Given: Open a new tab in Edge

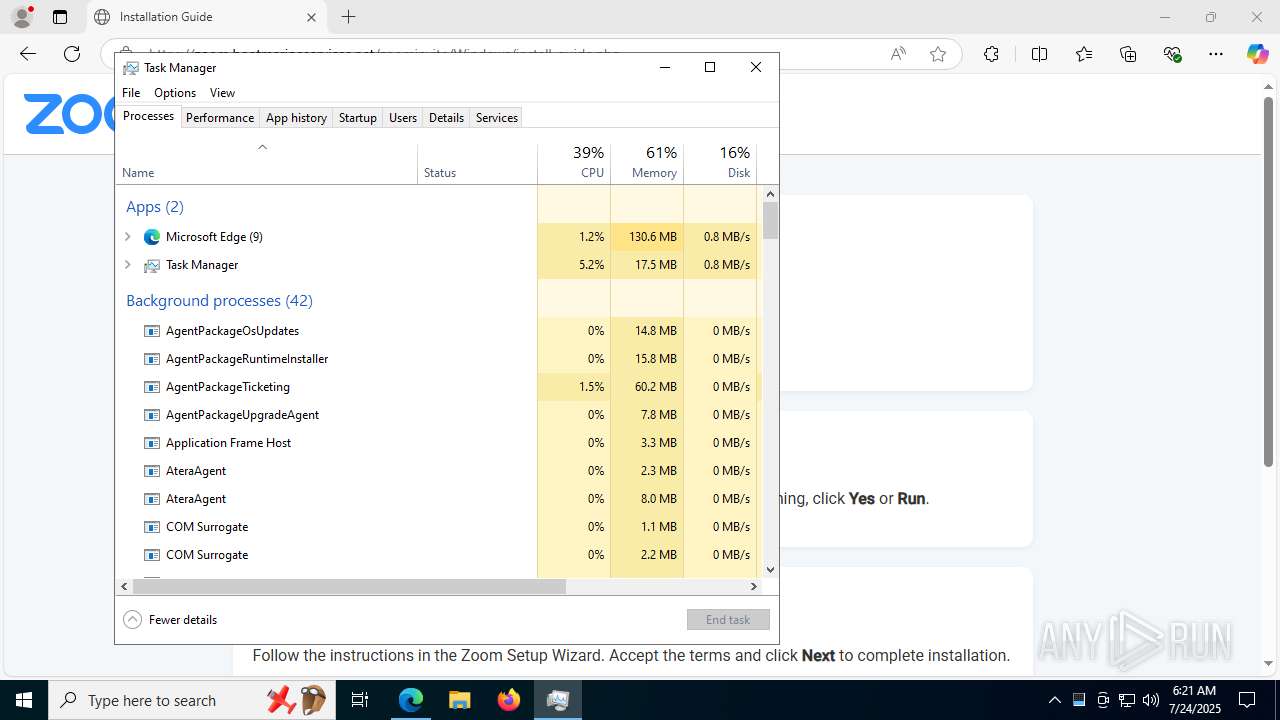Looking at the screenshot, I should point(348,17).
